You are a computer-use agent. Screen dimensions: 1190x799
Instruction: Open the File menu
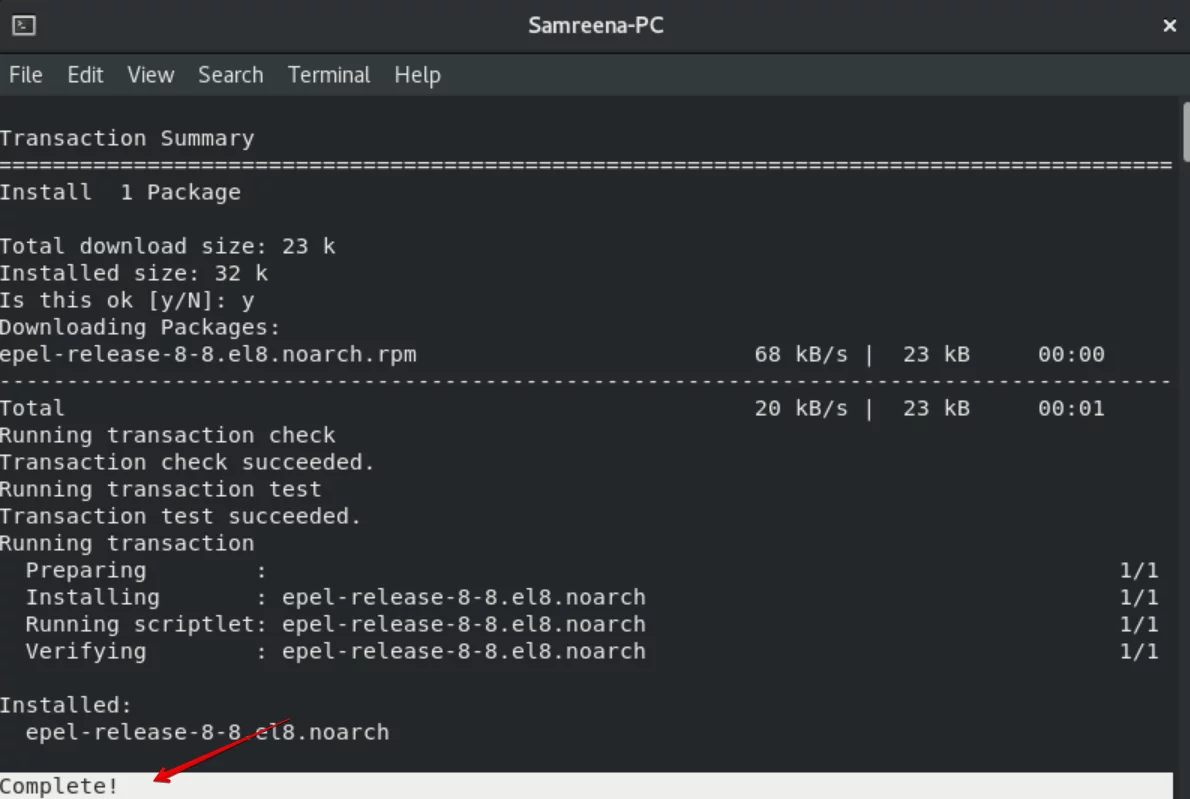(26, 75)
